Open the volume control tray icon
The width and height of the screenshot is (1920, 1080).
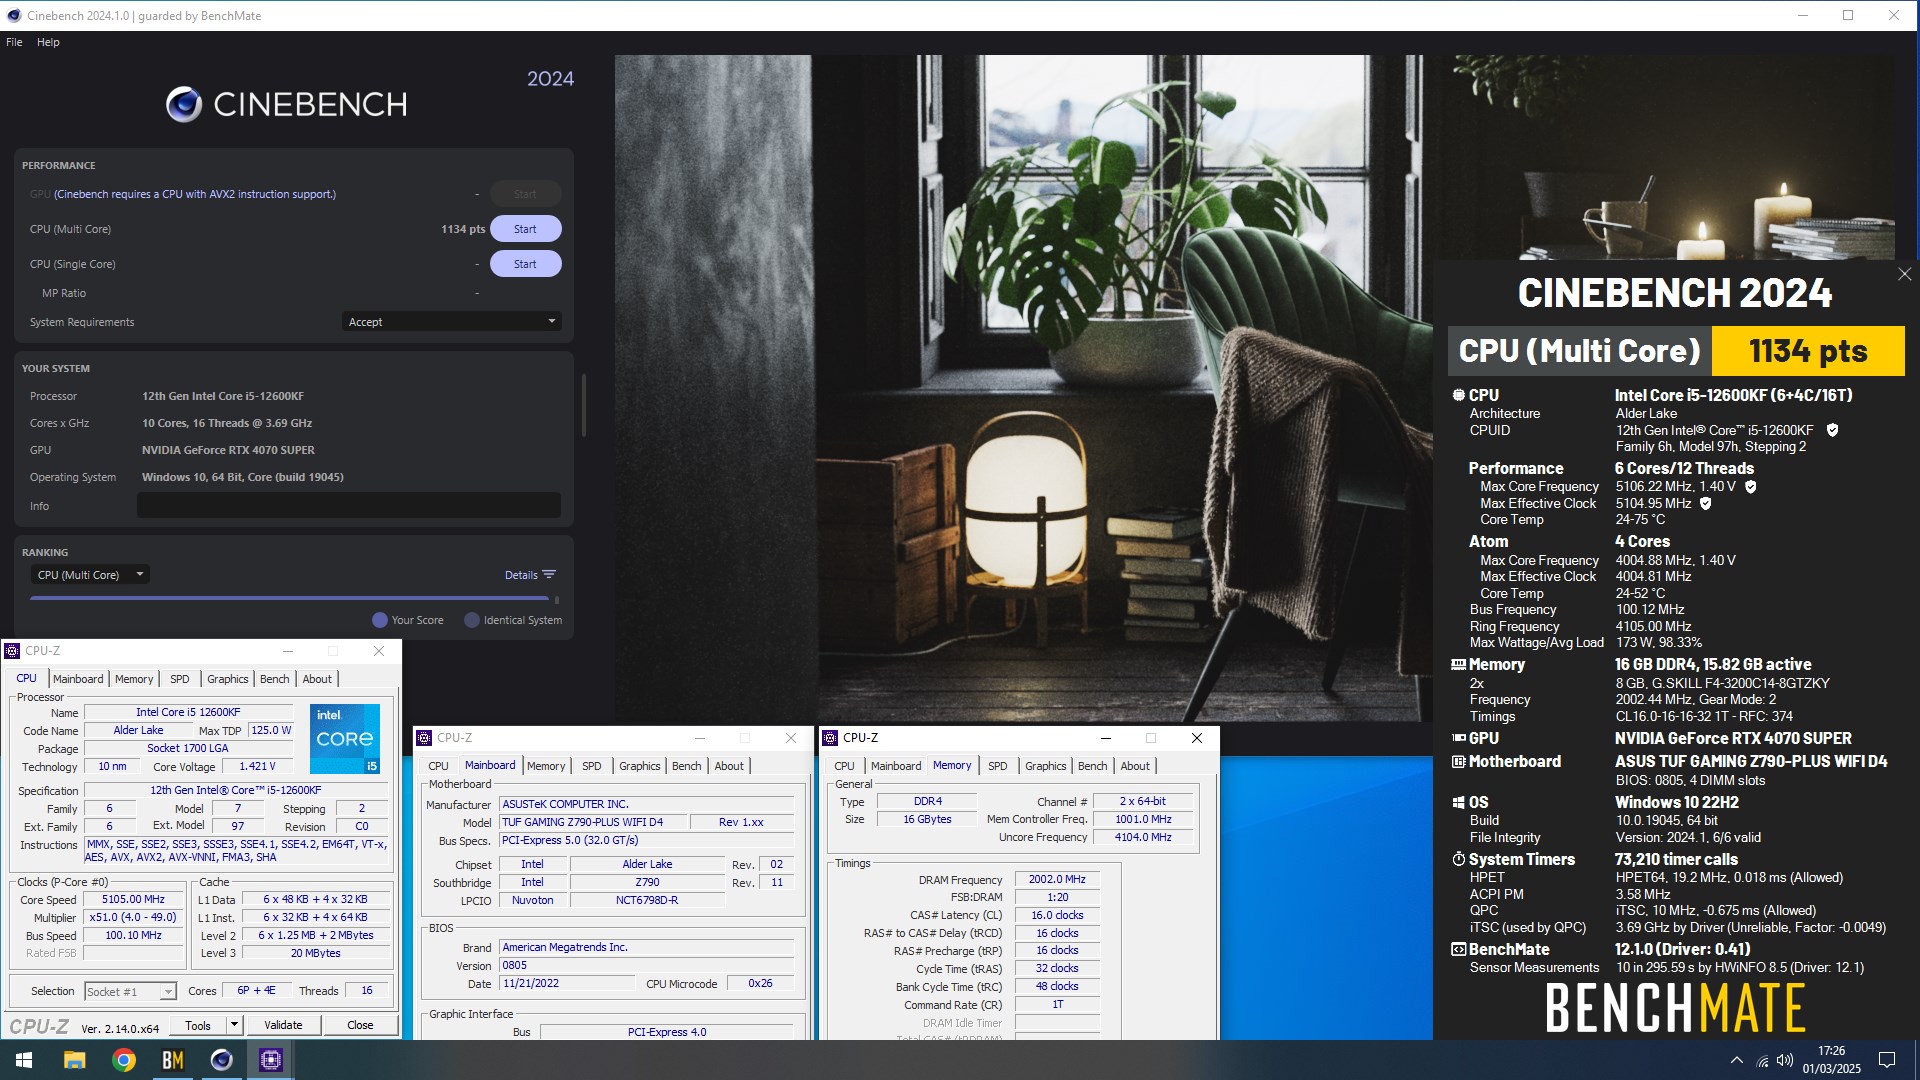click(1785, 1061)
